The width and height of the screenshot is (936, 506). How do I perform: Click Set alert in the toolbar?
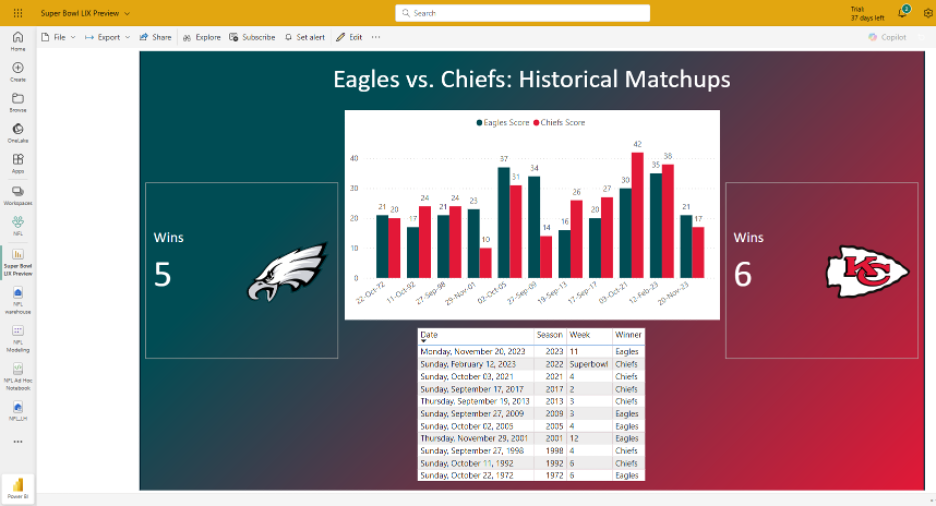[304, 37]
